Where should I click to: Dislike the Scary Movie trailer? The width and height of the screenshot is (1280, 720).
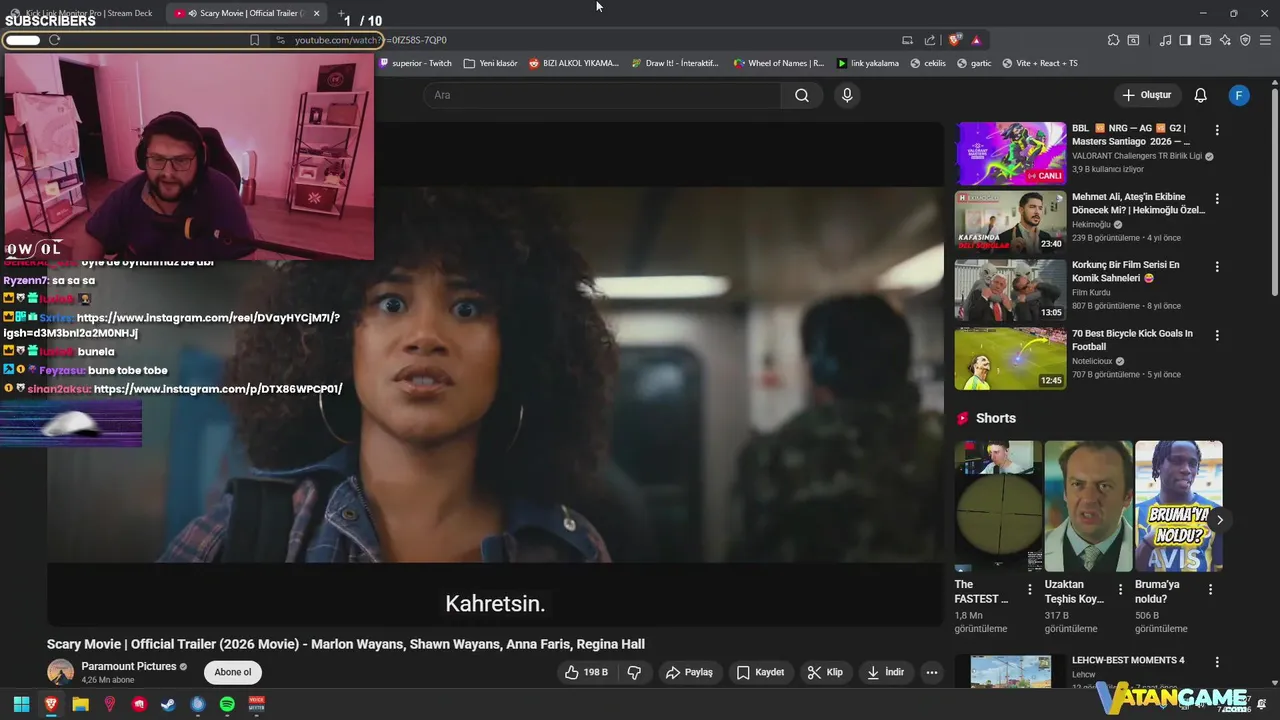634,672
